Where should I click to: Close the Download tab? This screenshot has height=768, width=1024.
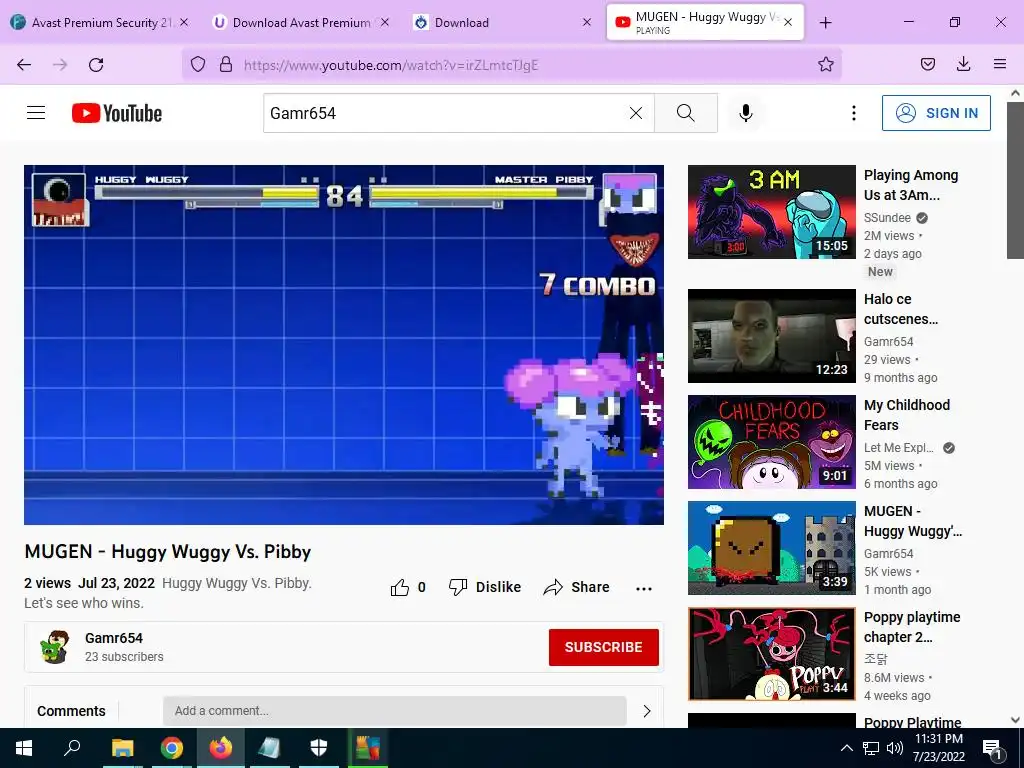pyautogui.click(x=586, y=22)
